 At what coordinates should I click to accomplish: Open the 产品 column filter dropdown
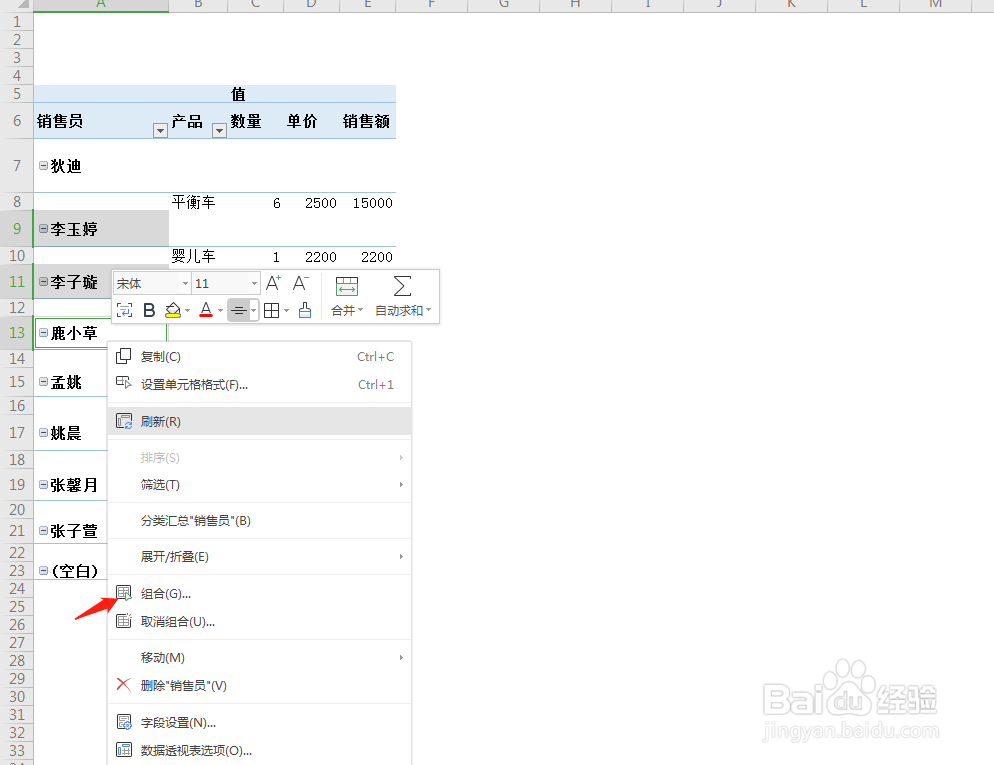(219, 131)
